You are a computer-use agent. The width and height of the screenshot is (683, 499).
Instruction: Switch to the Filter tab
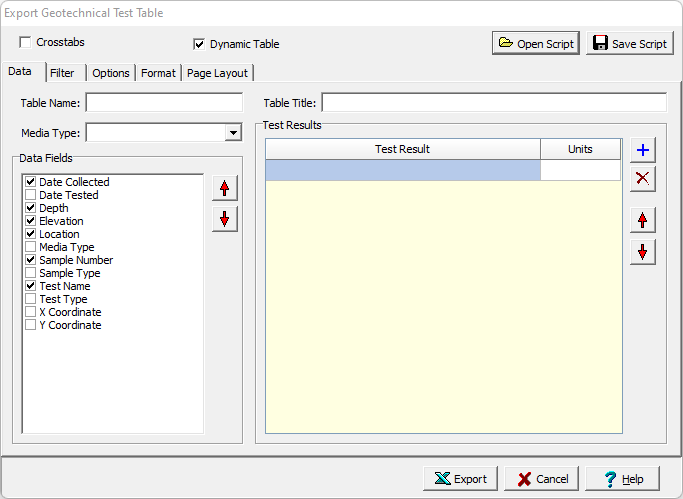click(62, 73)
